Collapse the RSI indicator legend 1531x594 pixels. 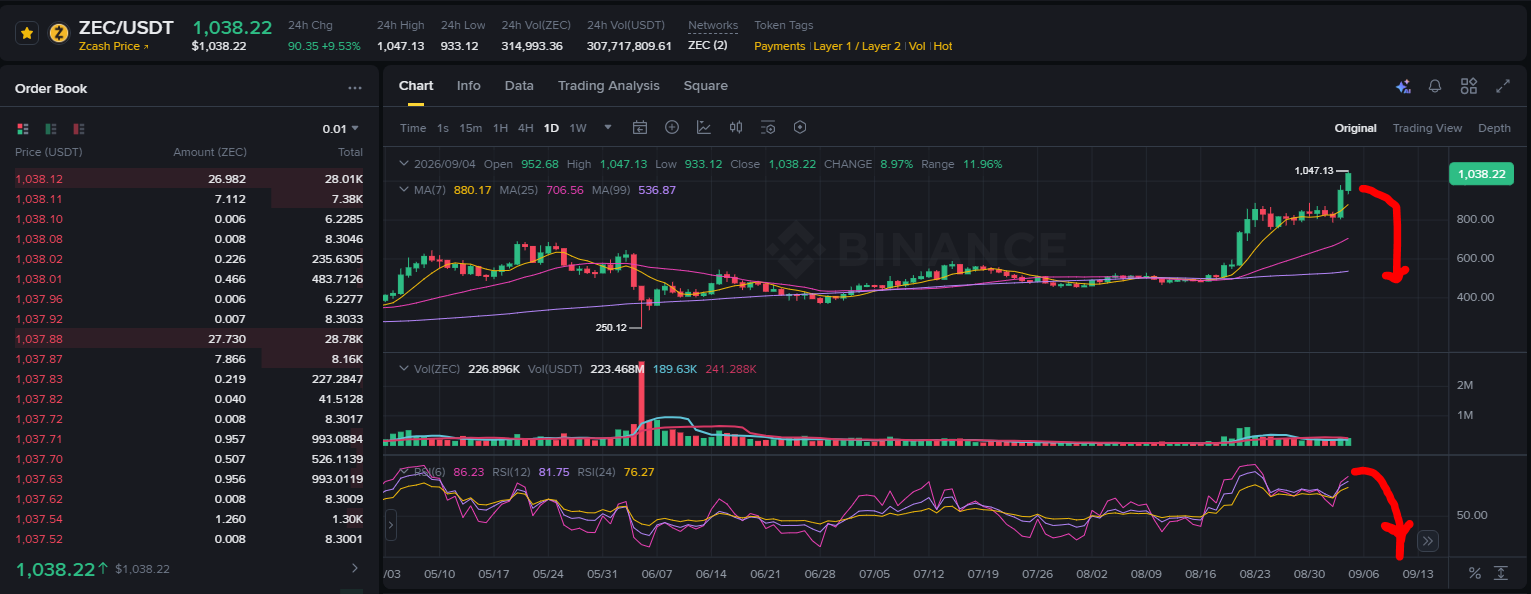point(404,472)
